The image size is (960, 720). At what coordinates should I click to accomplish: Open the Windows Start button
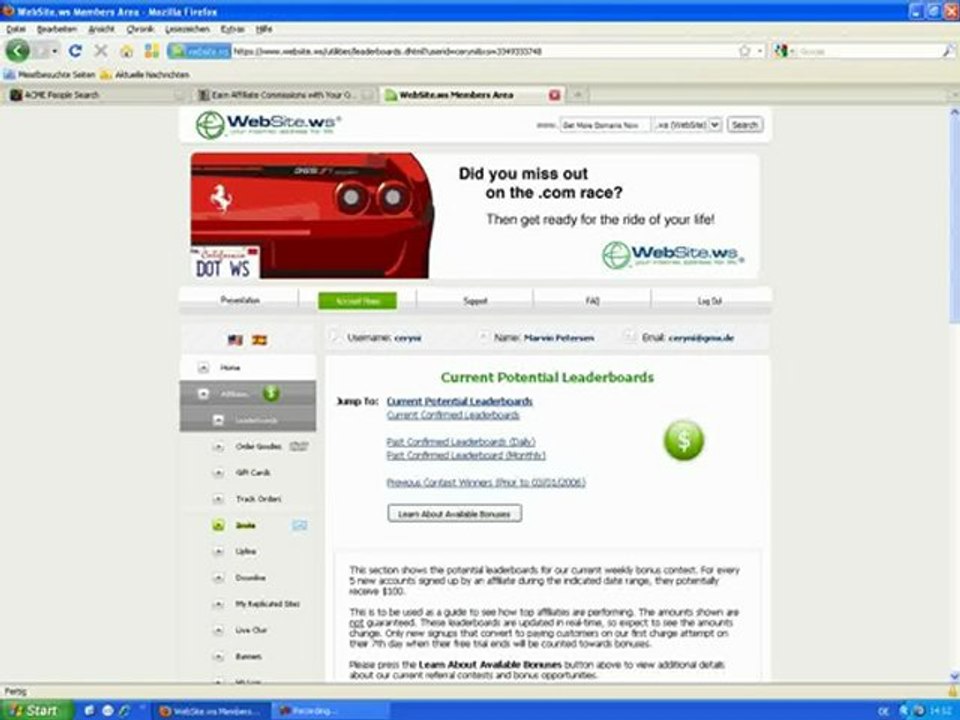(37, 711)
